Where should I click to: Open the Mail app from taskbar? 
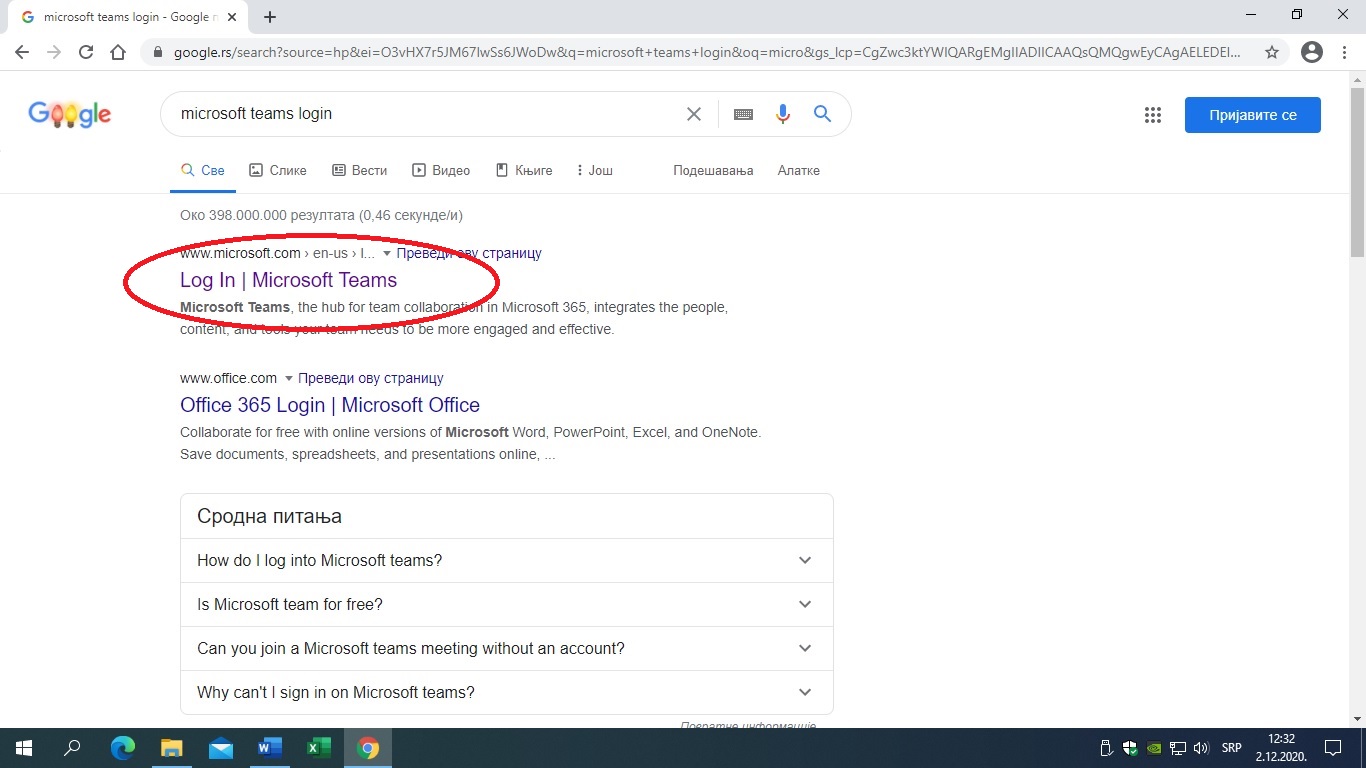(x=220, y=748)
